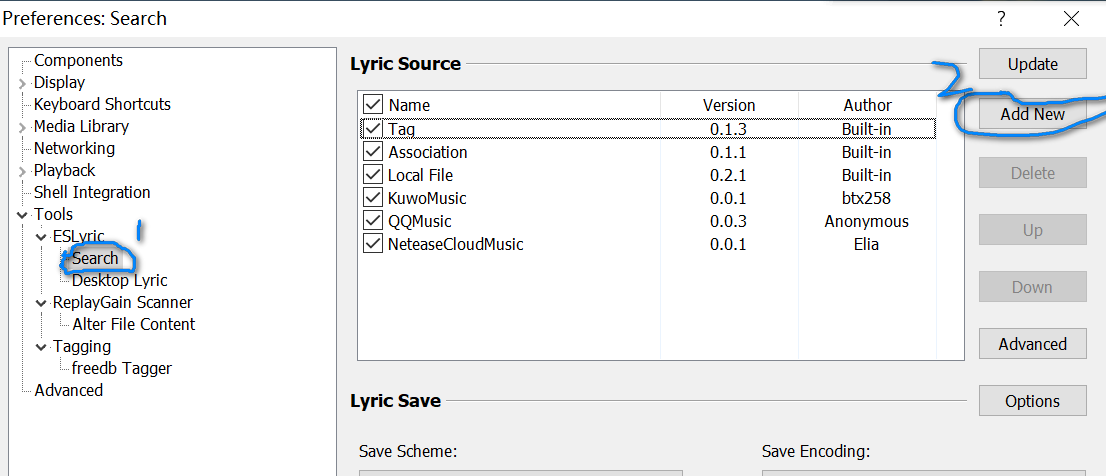Screen dimensions: 1106x476
Task: Toggle the header Name select-all checkbox
Action: tap(373, 105)
